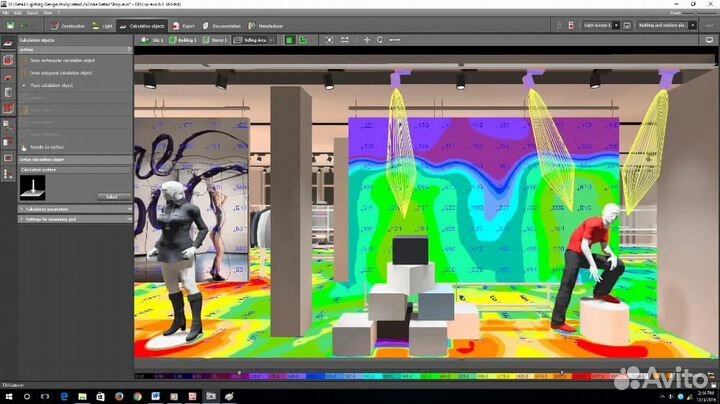Open the Construction mode tab
The height and width of the screenshot is (404, 720).
point(70,25)
